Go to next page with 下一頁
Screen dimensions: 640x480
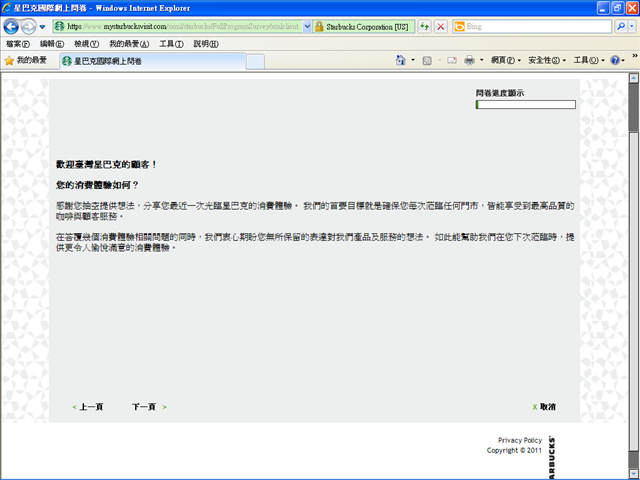(x=149, y=407)
